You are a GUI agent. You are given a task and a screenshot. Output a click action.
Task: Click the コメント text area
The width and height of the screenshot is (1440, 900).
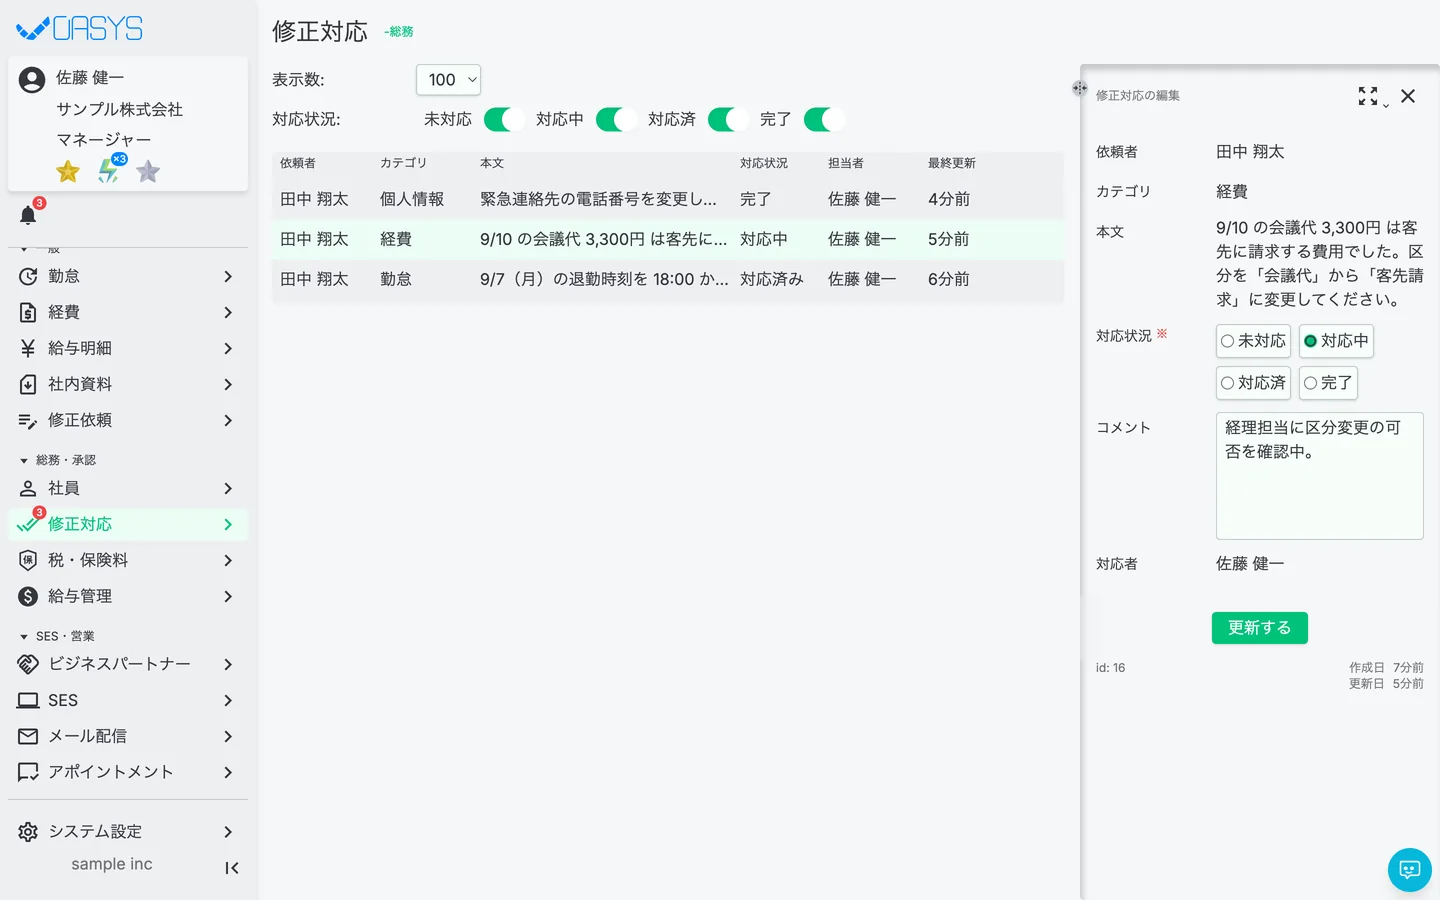pos(1320,476)
